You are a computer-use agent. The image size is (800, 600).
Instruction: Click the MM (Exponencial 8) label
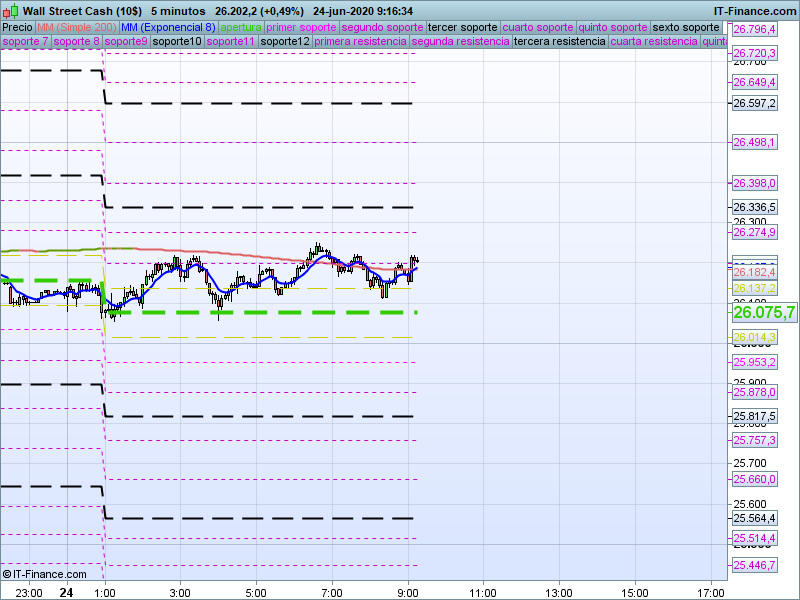click(161, 27)
